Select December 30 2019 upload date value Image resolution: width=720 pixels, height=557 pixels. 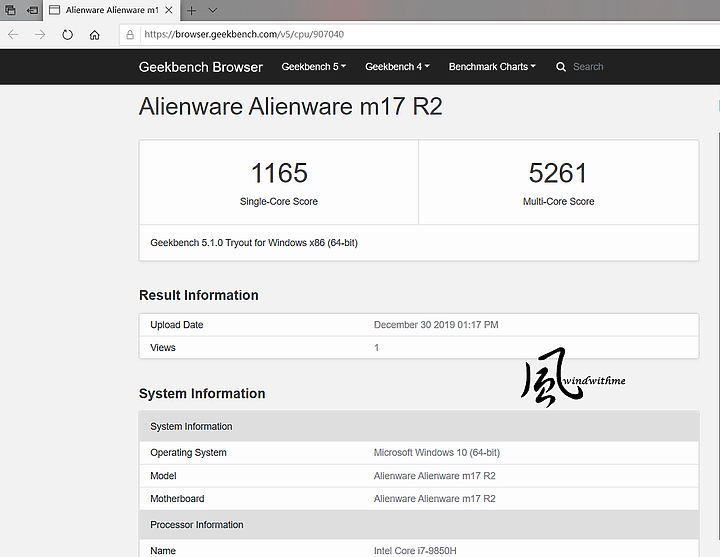tap(436, 325)
